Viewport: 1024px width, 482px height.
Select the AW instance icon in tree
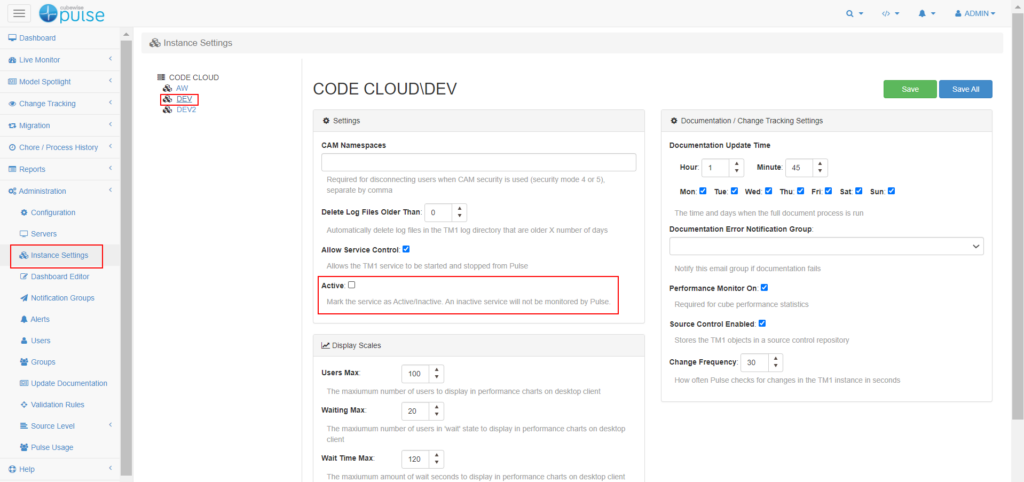(x=167, y=88)
